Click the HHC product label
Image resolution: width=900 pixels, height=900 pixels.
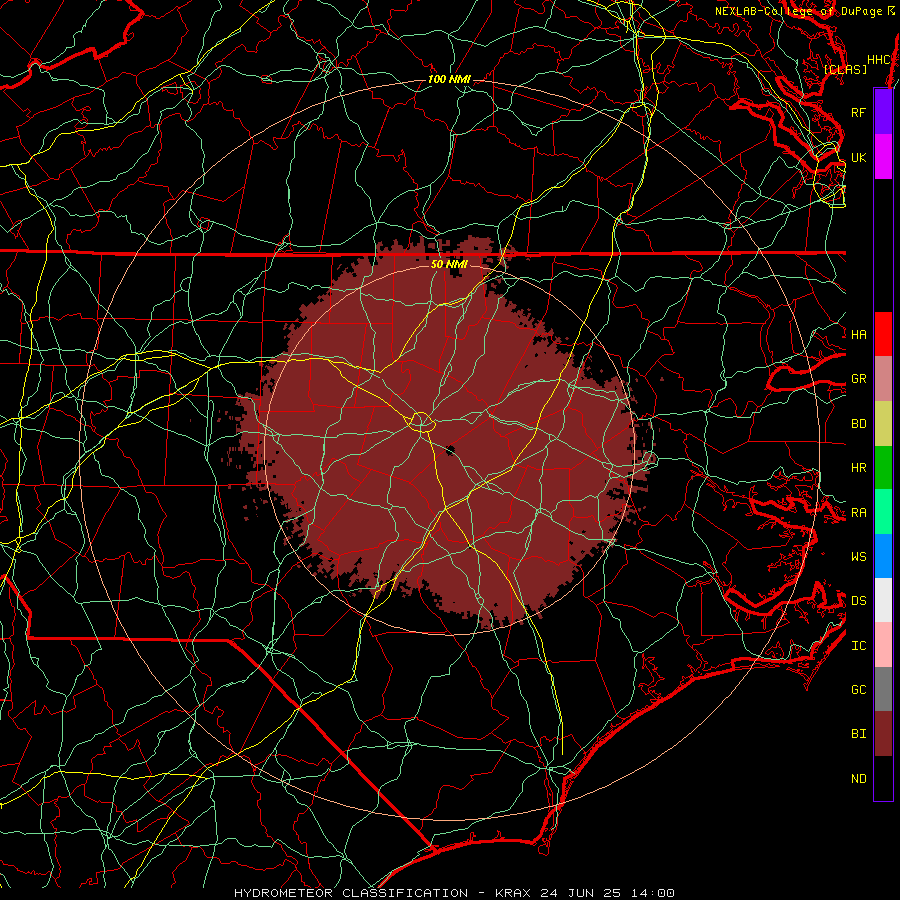[x=879, y=60]
